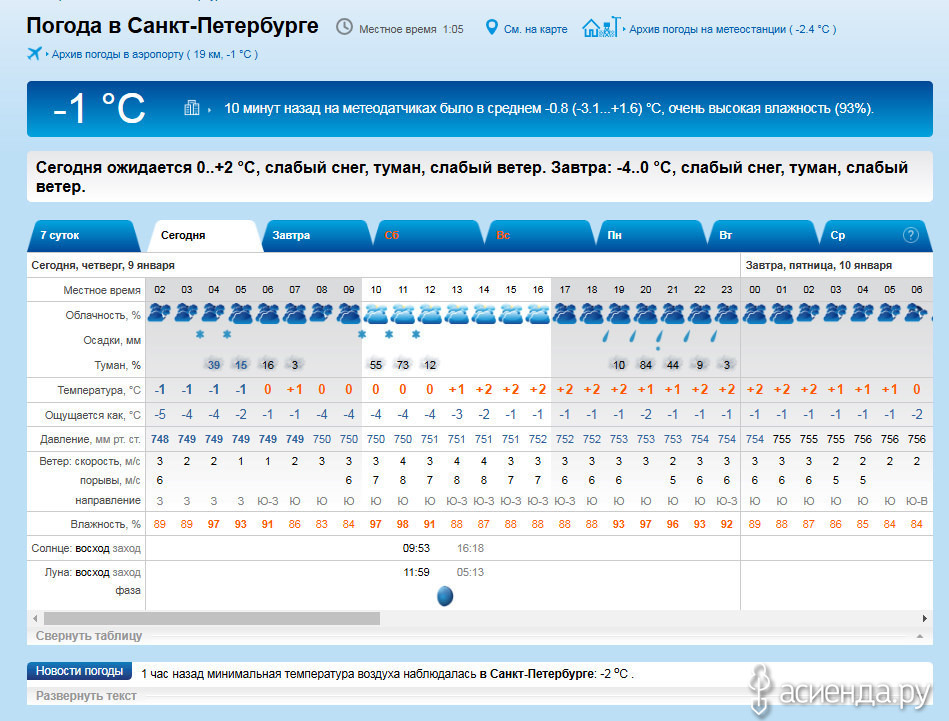Click the Влажность, % row label
Image resolution: width=949 pixels, height=721 pixels.
[x=105, y=524]
